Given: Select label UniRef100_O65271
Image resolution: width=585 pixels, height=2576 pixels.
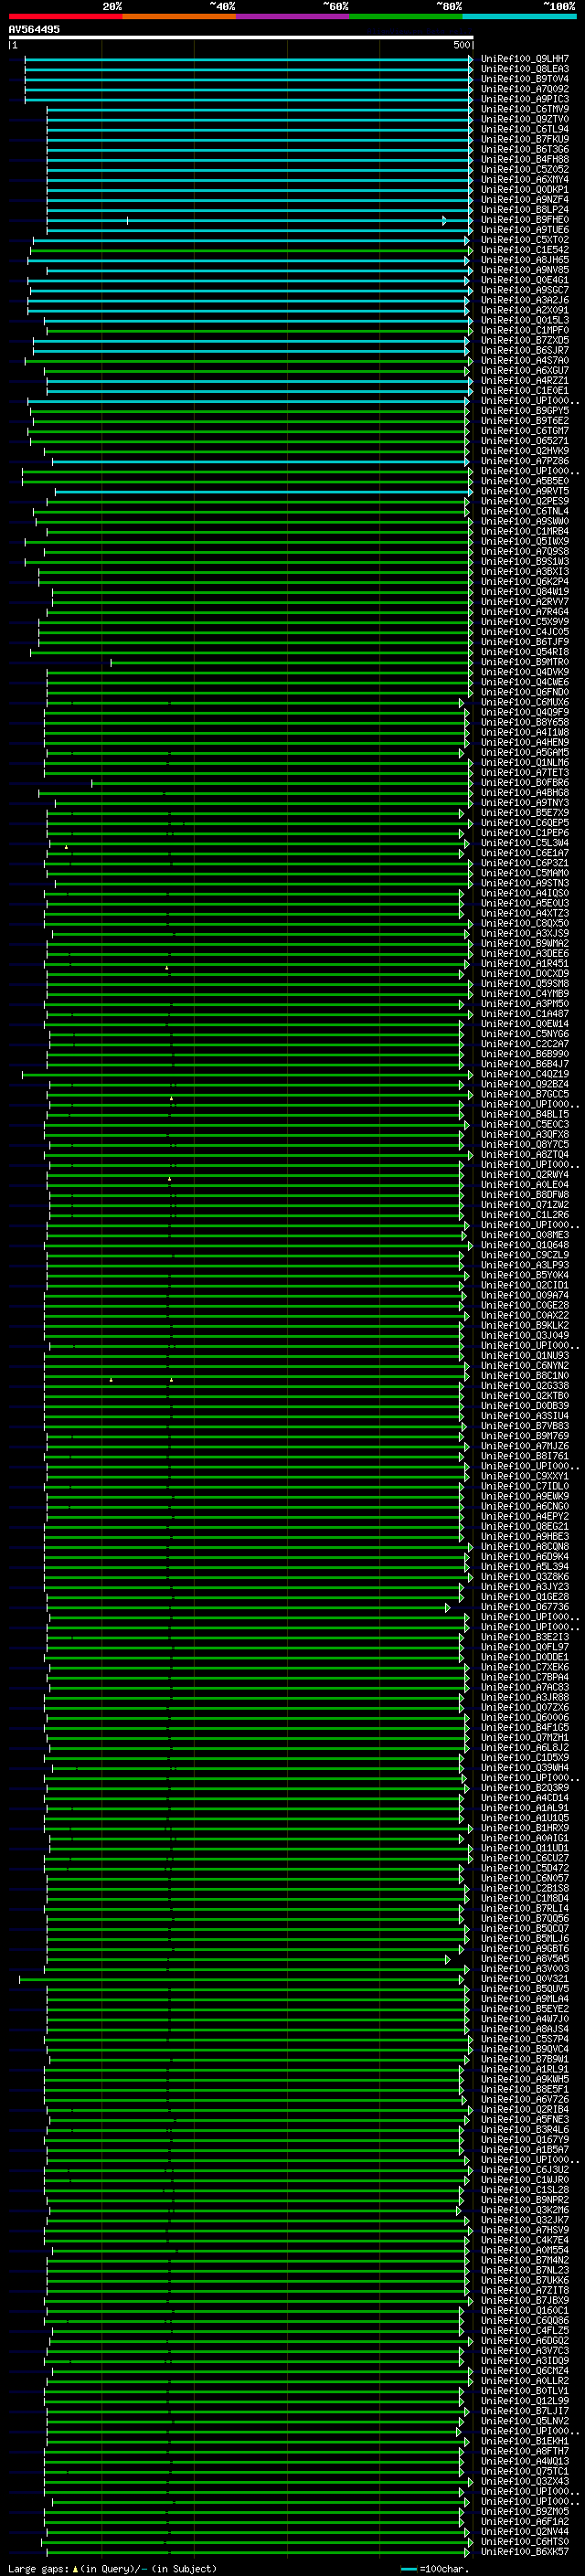Looking at the screenshot, I should 525,441.
